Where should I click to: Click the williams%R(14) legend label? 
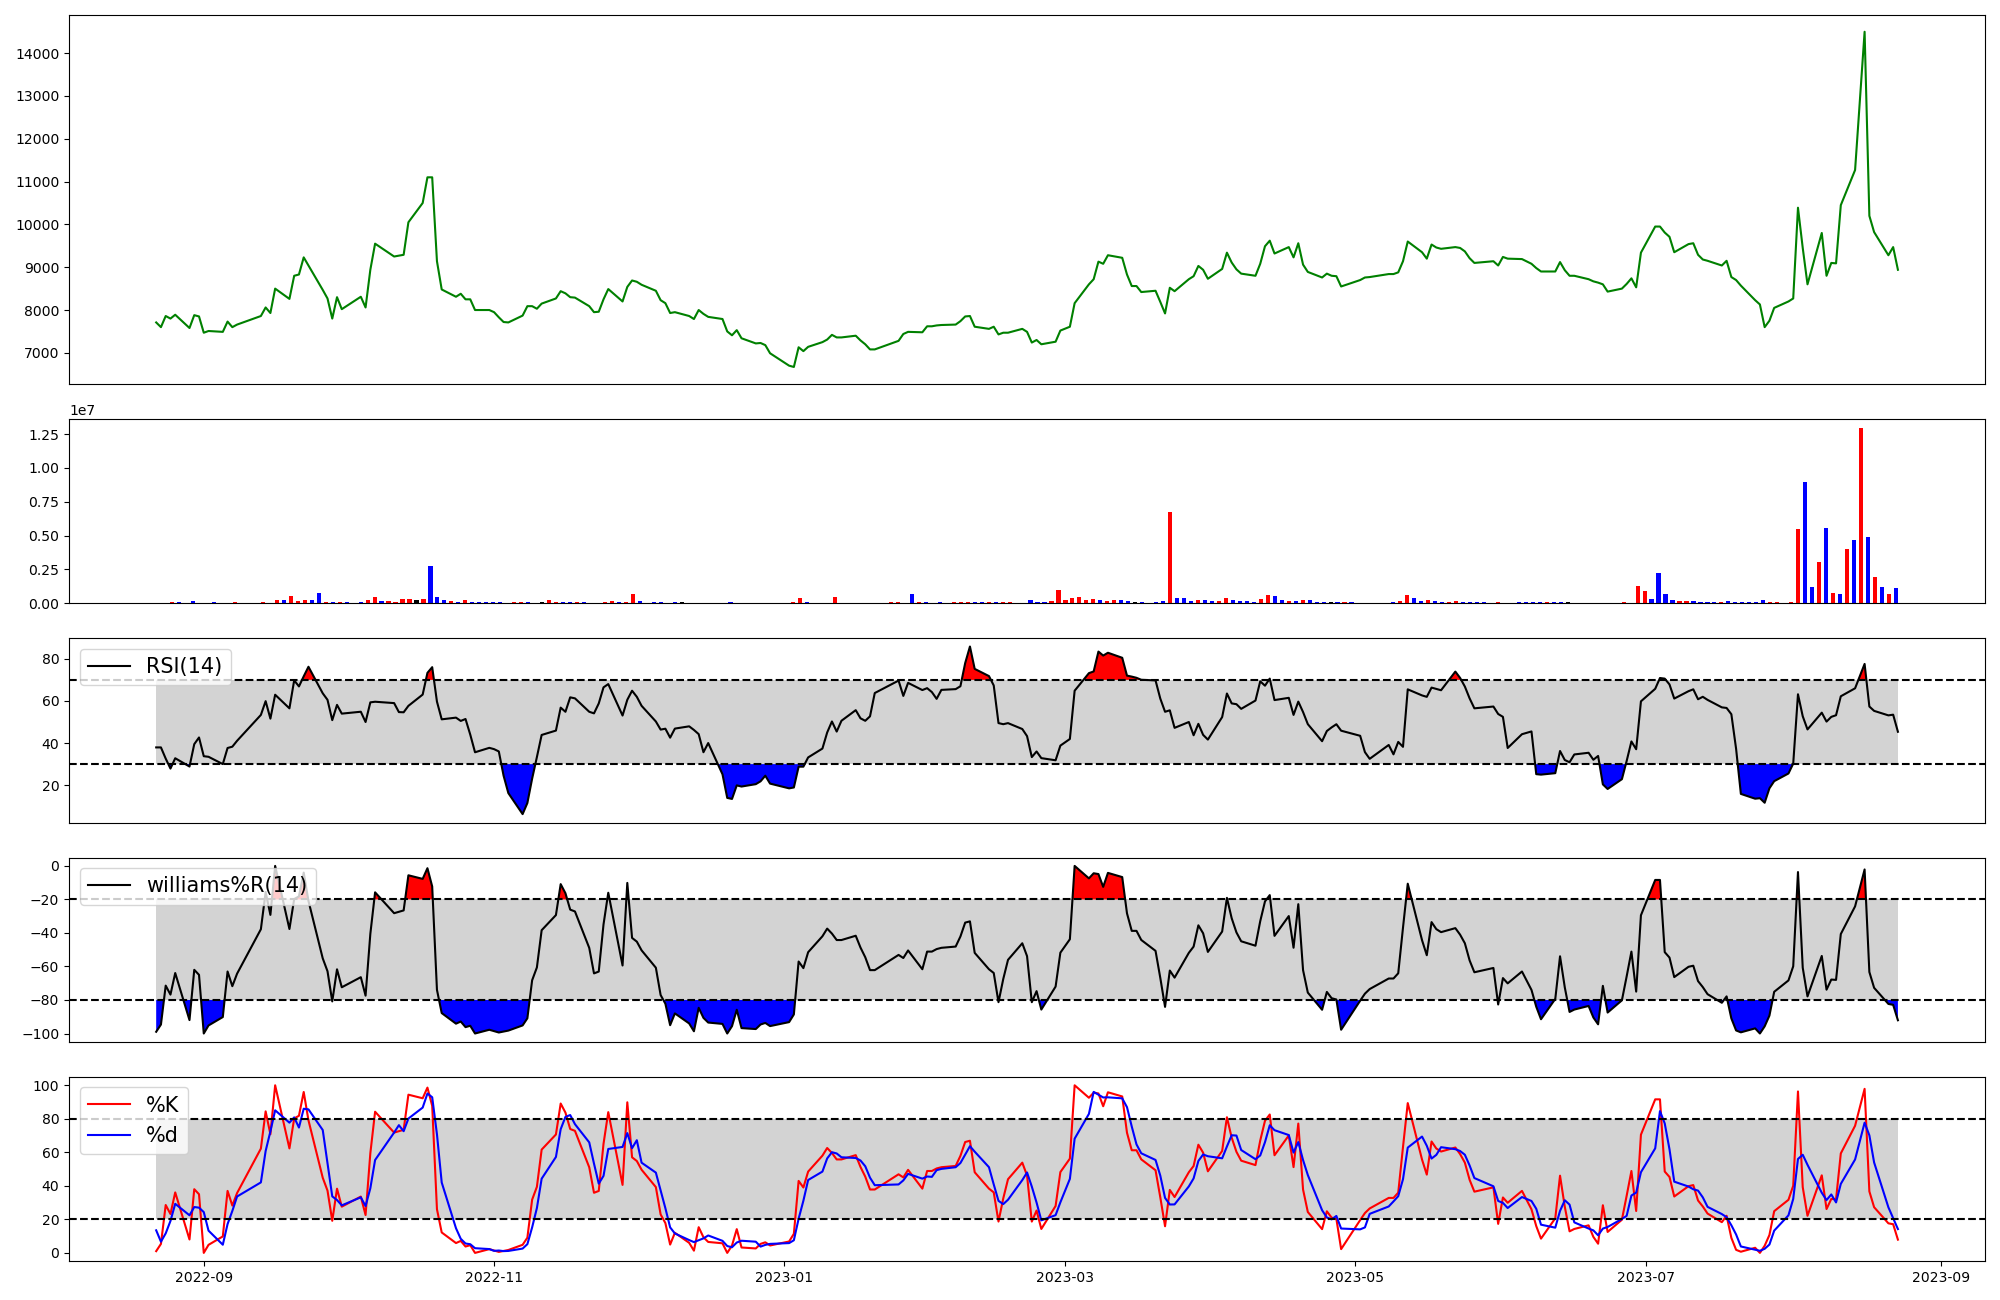click(x=226, y=885)
